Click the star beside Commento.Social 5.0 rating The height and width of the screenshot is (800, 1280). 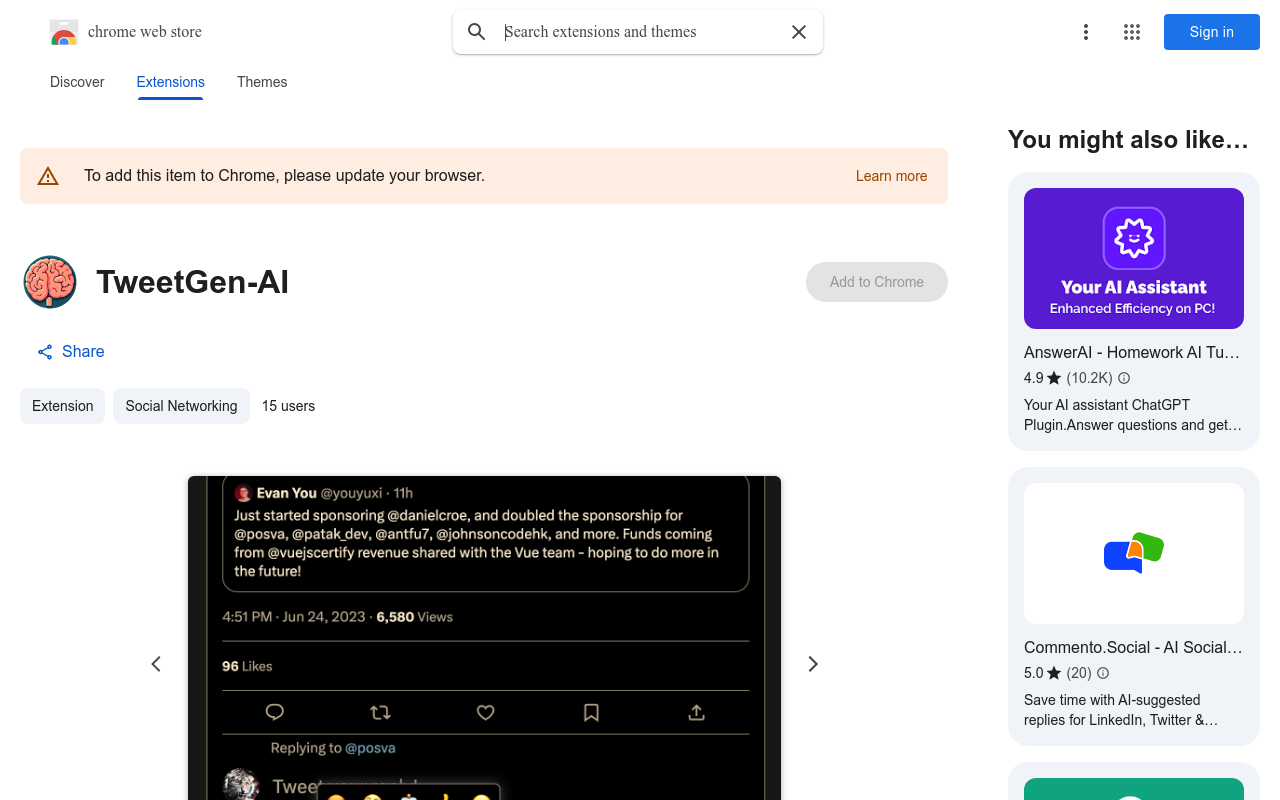coord(1054,673)
